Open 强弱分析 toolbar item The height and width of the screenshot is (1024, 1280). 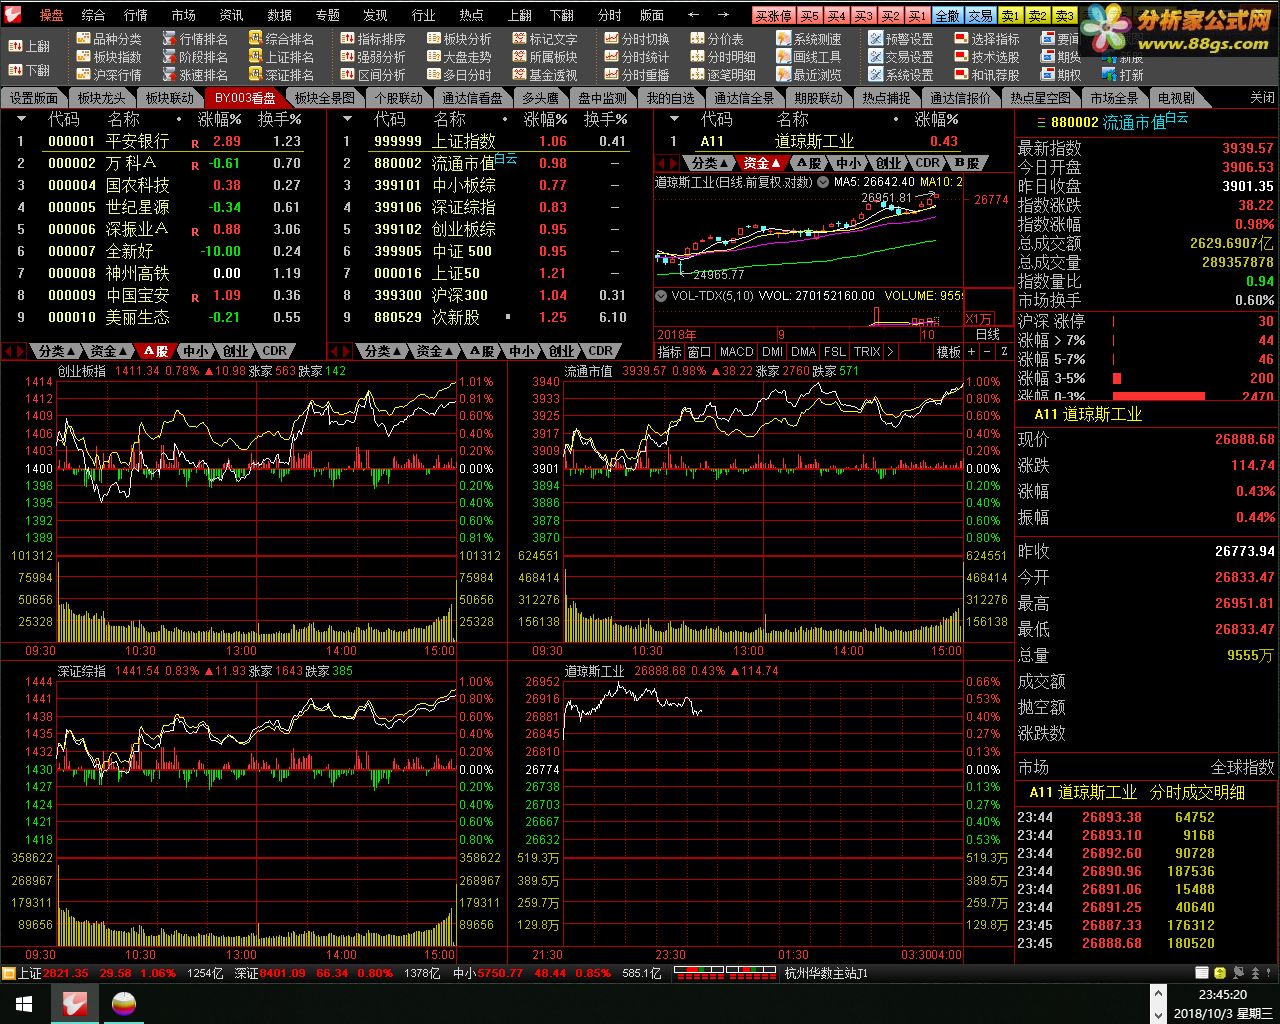(x=373, y=57)
